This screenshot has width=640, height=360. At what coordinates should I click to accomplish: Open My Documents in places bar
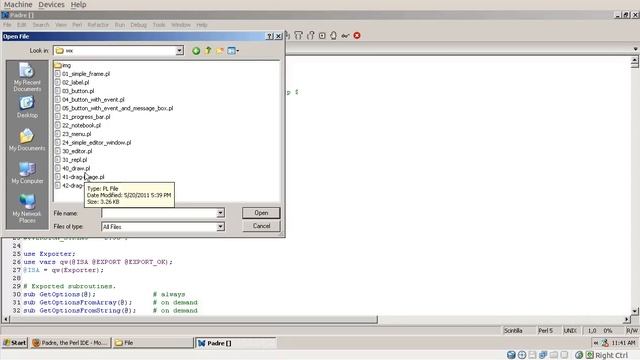27,140
